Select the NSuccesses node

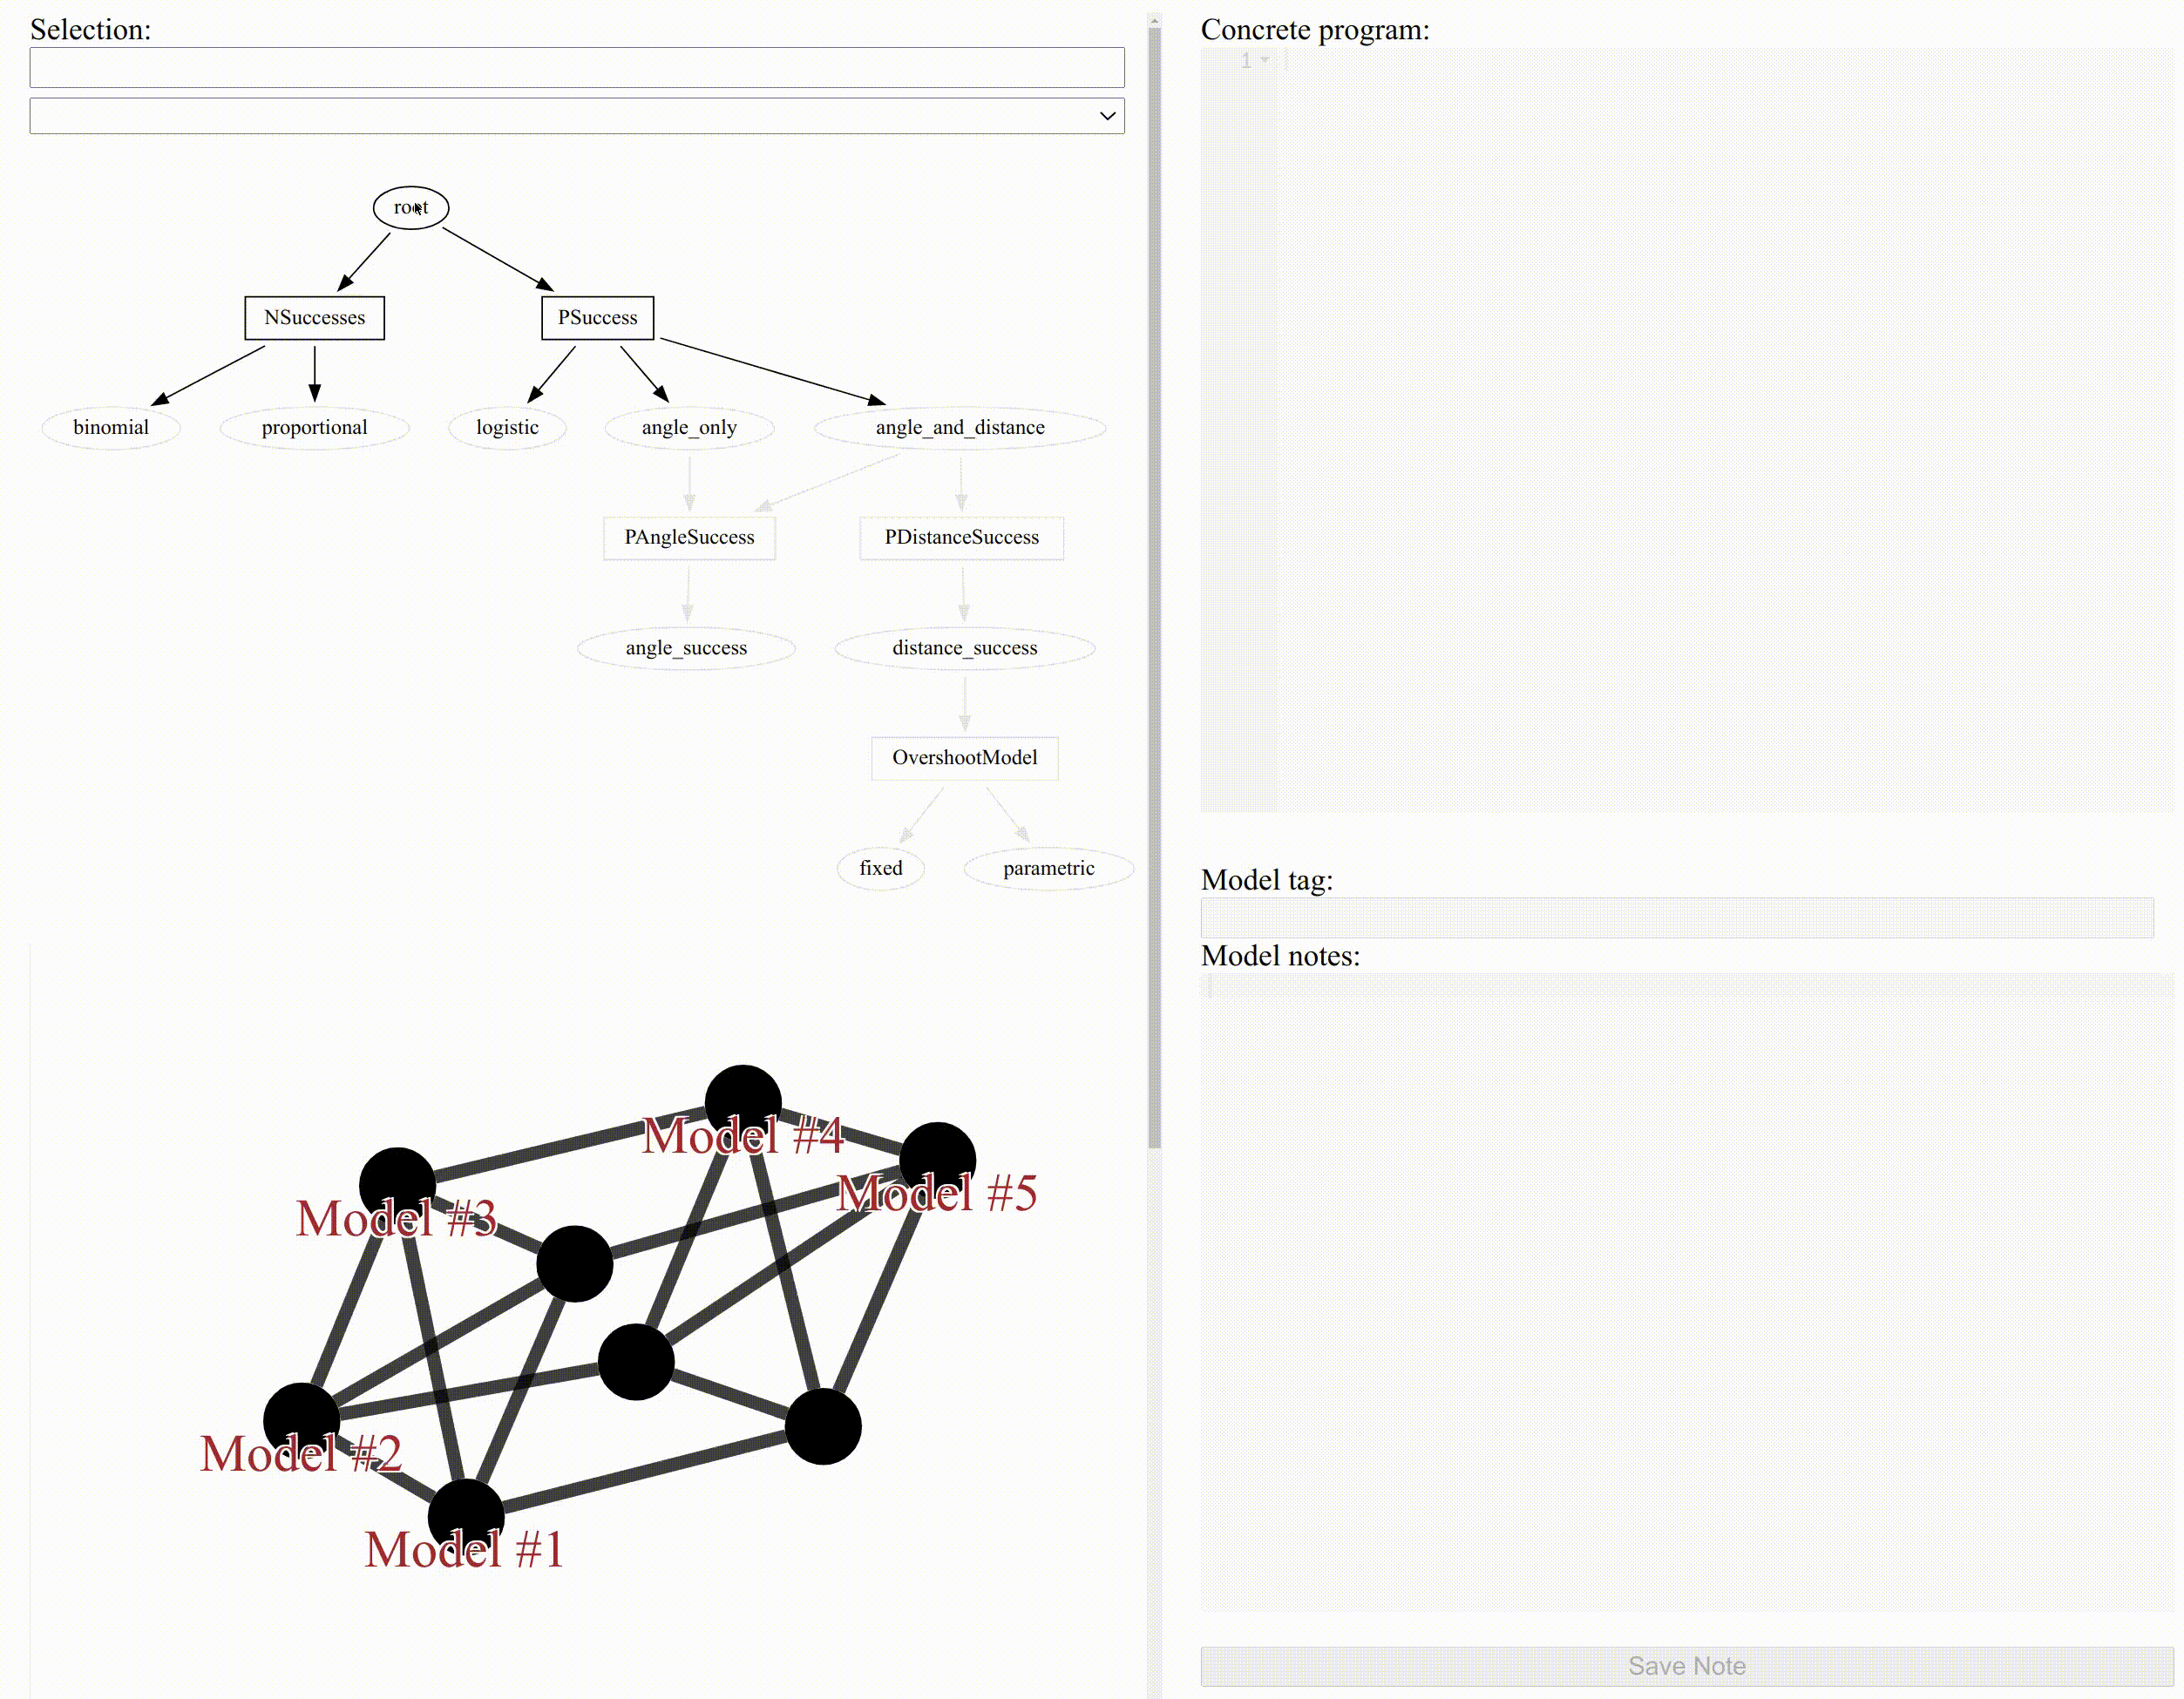click(314, 317)
